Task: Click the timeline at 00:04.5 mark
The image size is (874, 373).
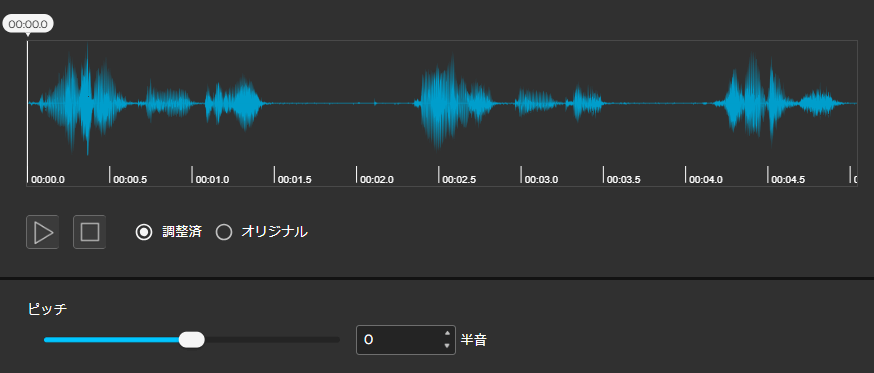Action: point(788,180)
